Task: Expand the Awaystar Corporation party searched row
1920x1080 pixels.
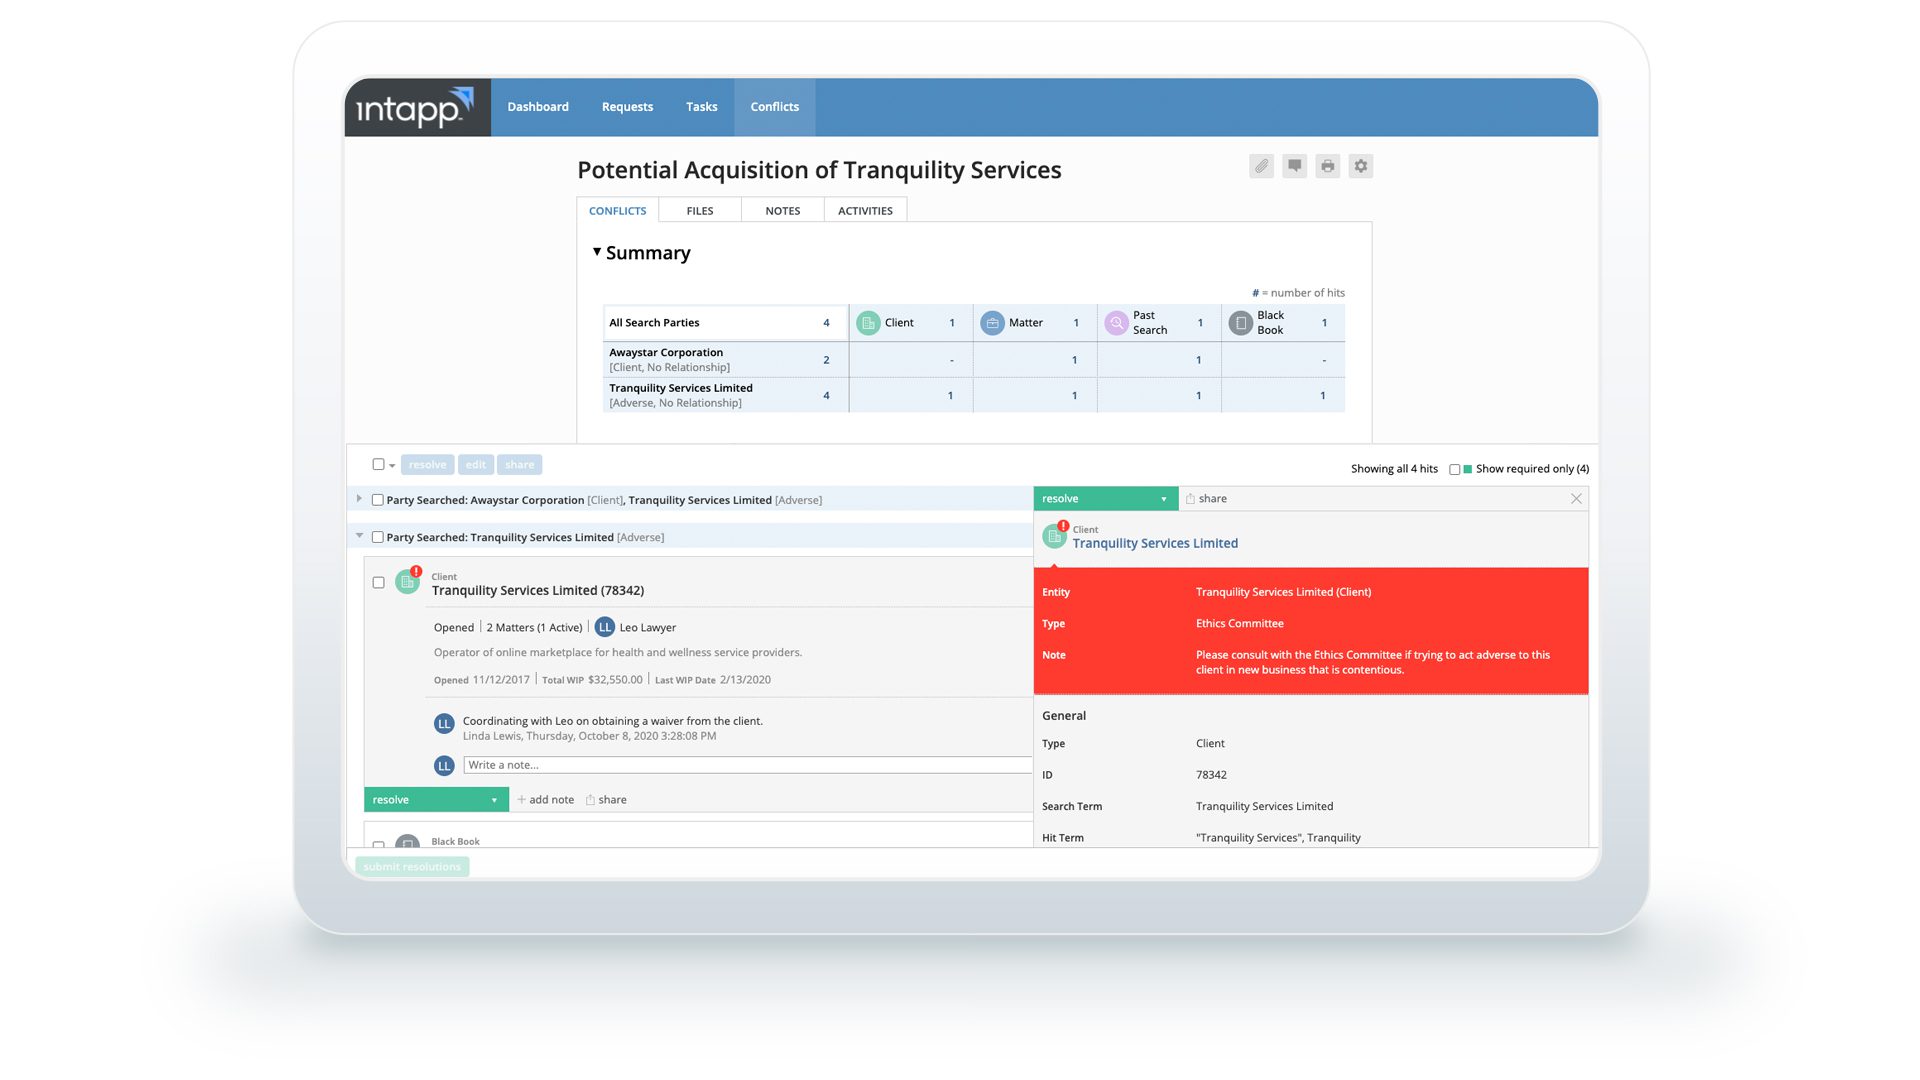Action: tap(359, 498)
